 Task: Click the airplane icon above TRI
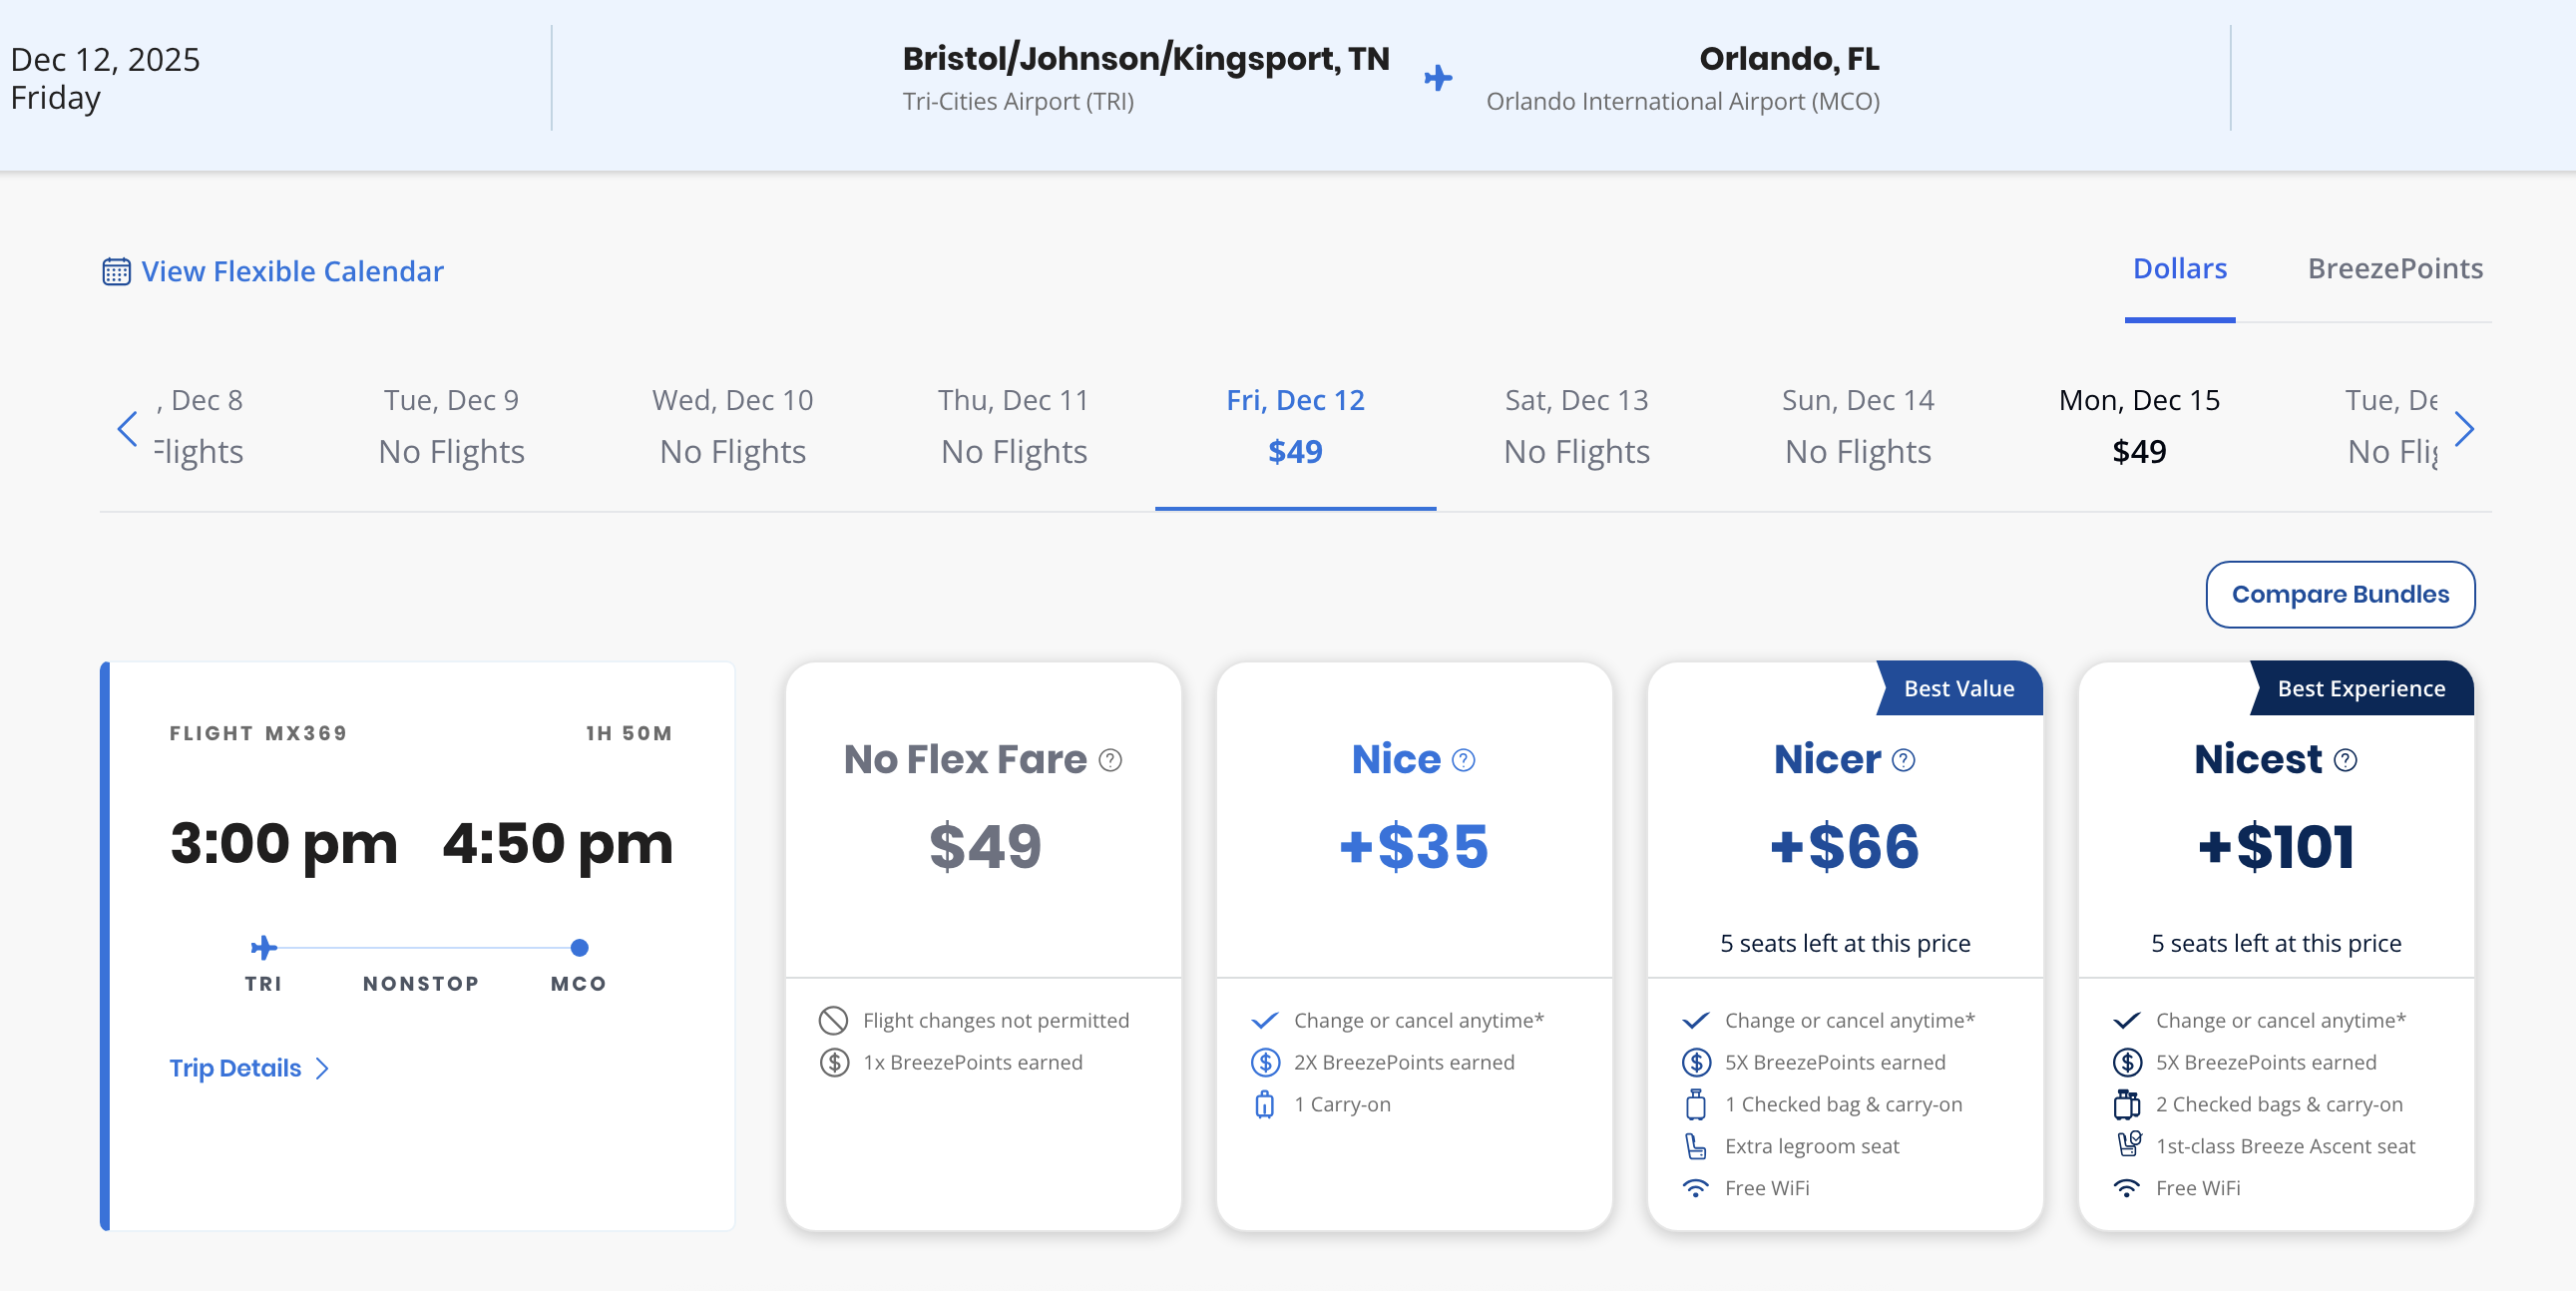coord(263,947)
